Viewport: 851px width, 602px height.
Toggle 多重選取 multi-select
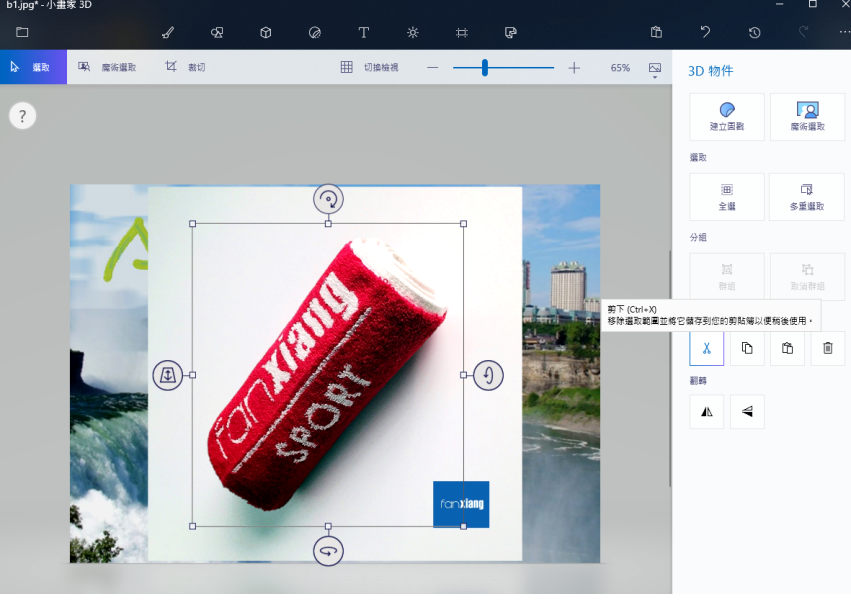tap(807, 197)
